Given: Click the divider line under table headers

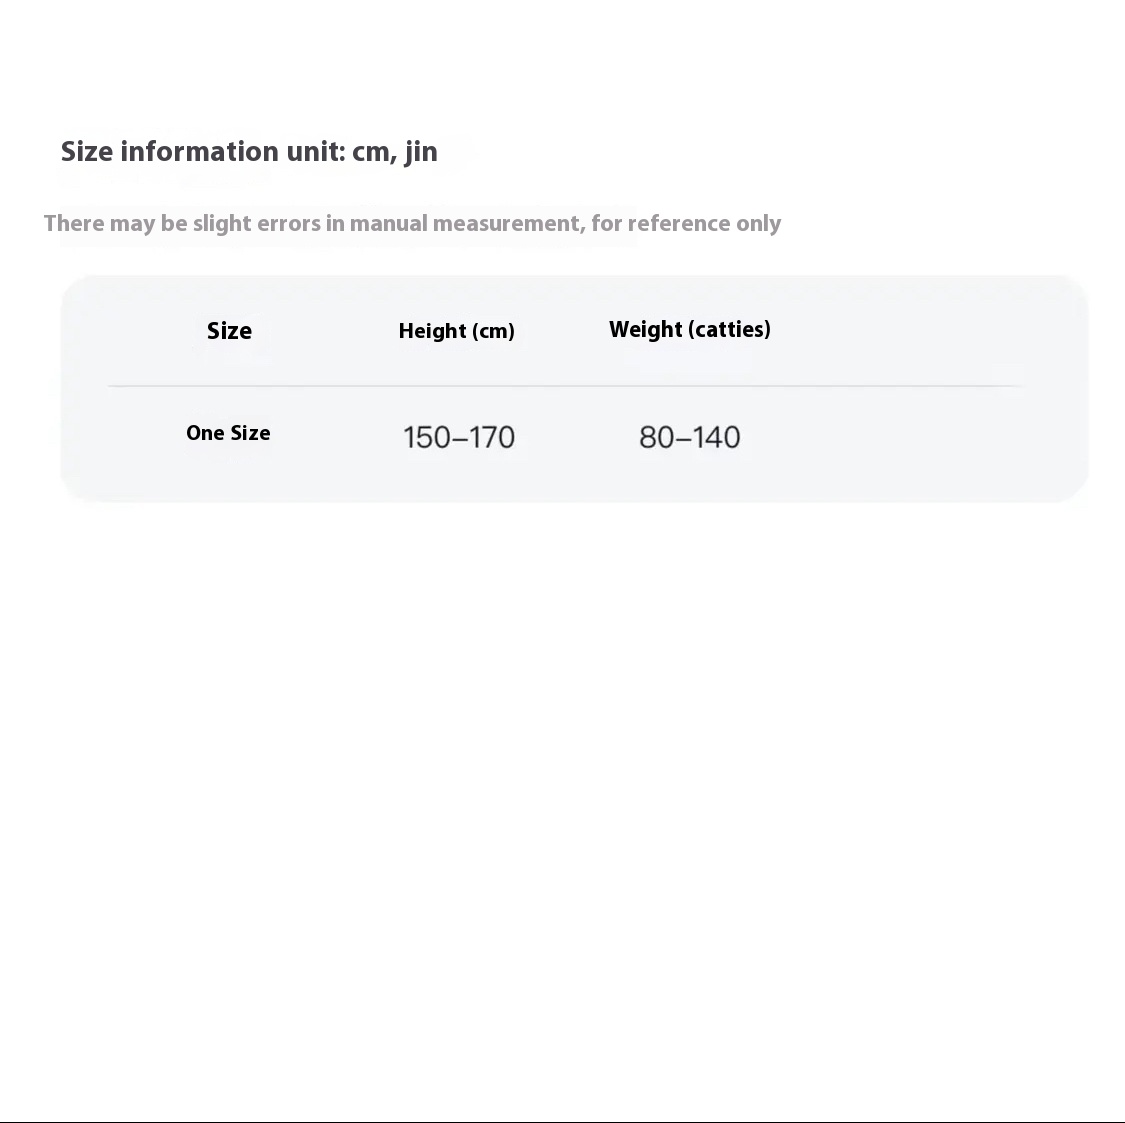Looking at the screenshot, I should point(564,386).
